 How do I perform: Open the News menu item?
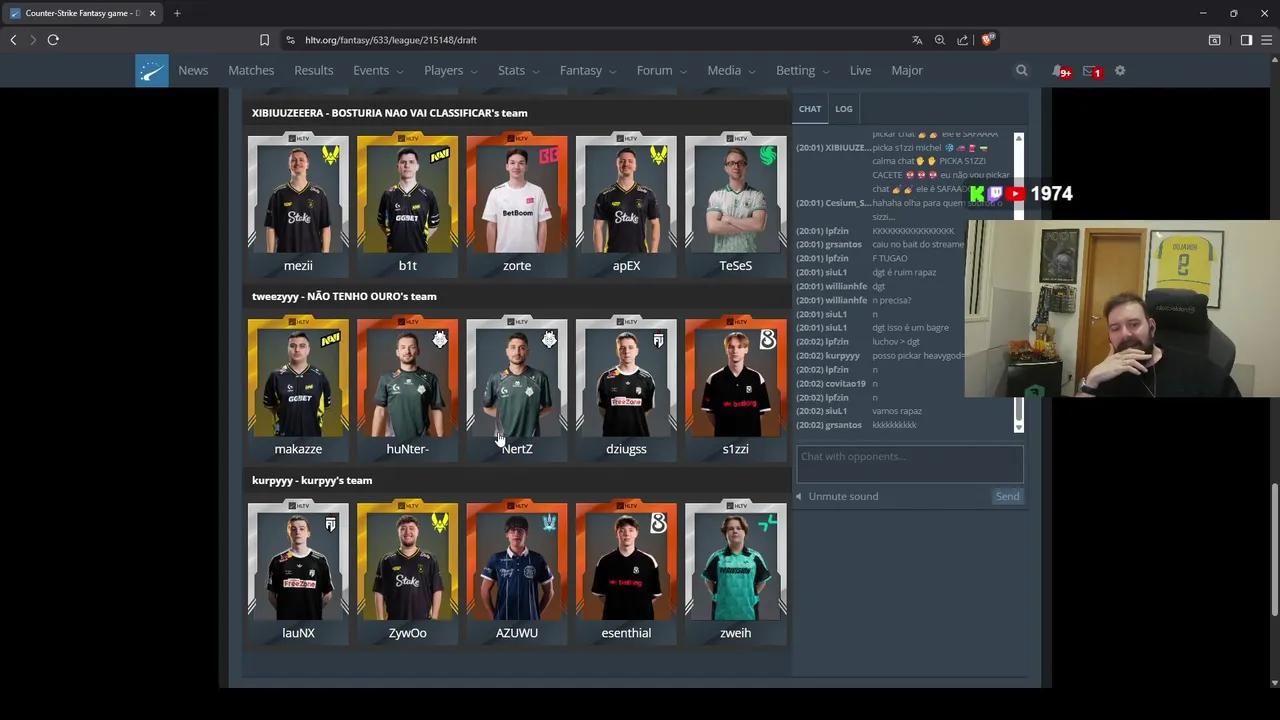(x=193, y=71)
